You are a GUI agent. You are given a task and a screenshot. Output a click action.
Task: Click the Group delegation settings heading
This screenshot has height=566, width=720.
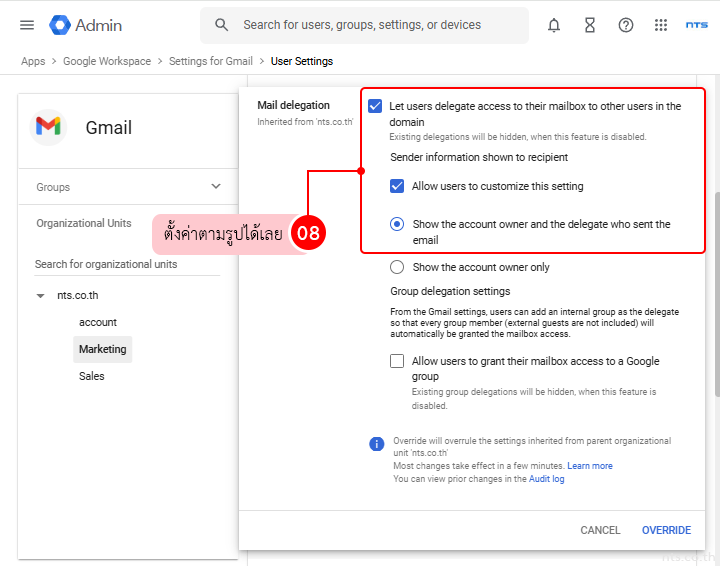[x=450, y=291]
